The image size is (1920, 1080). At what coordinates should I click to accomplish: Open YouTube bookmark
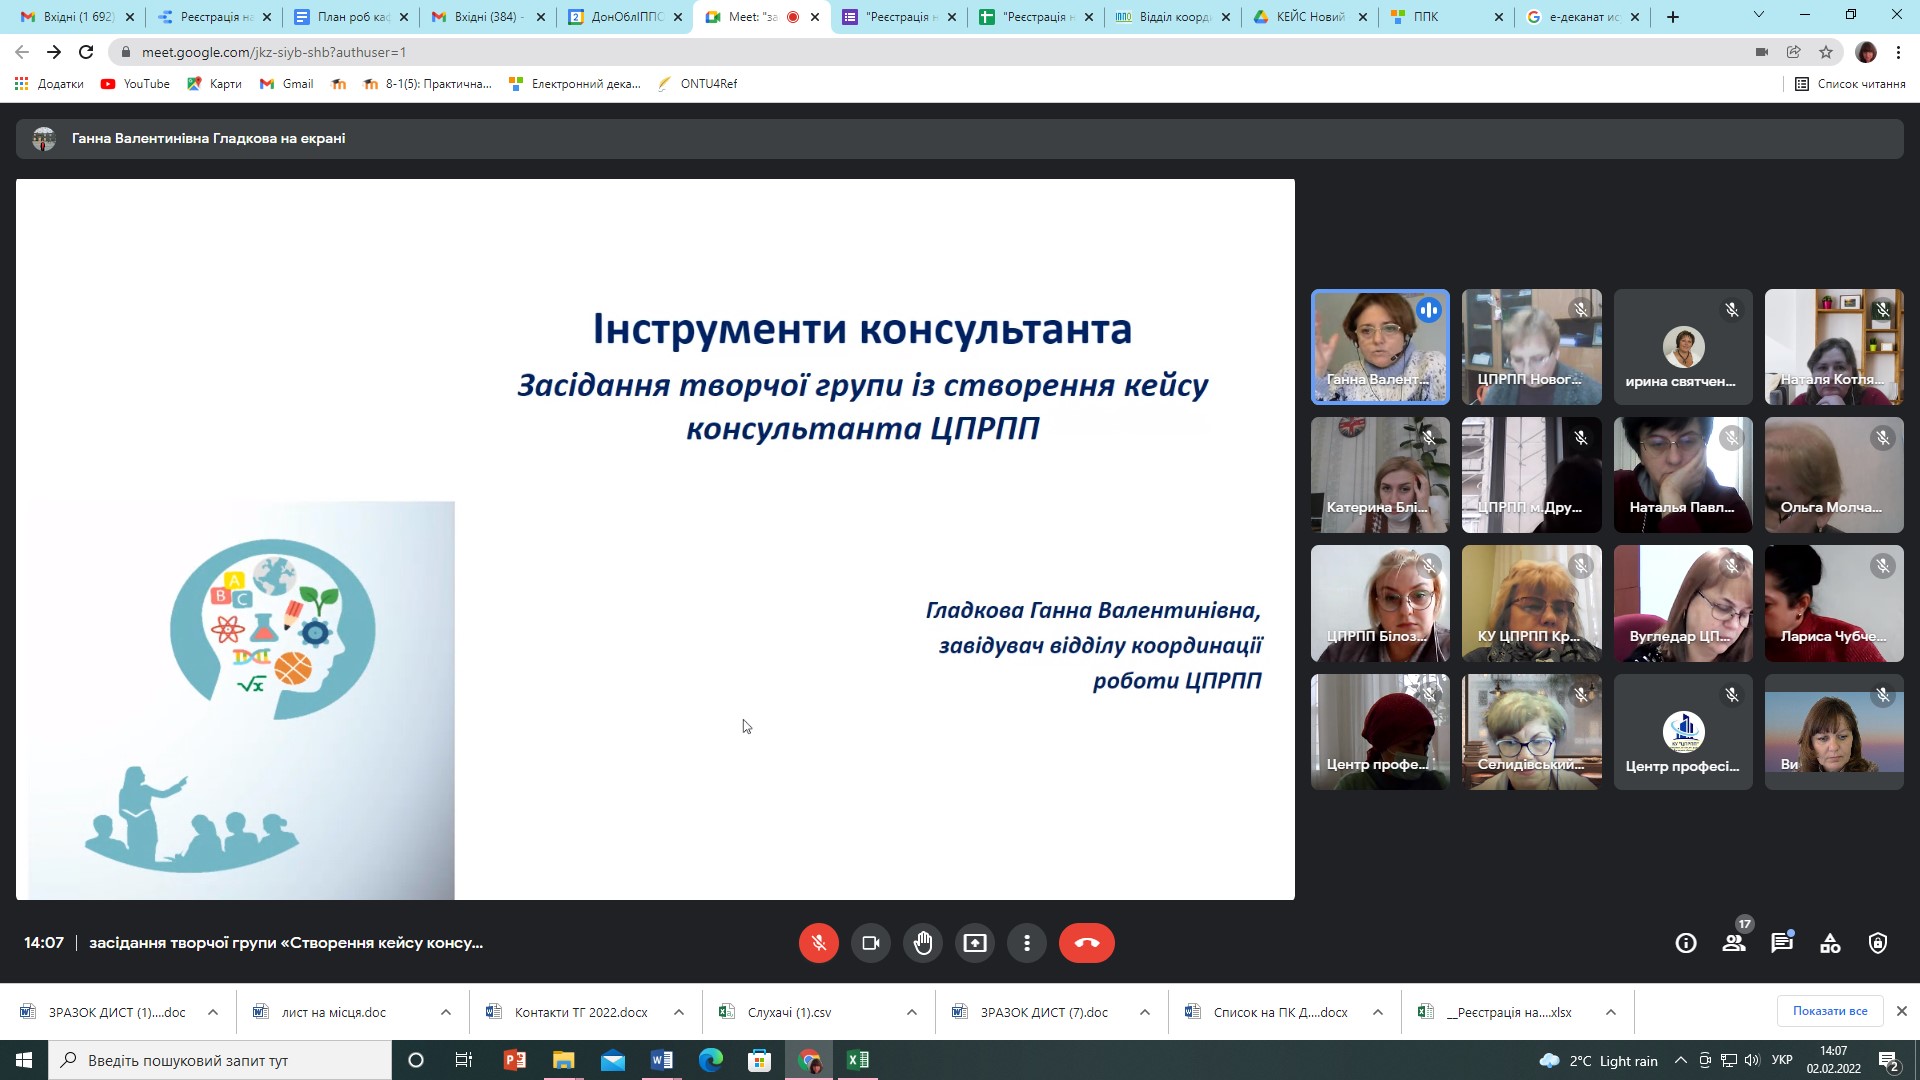pos(135,84)
